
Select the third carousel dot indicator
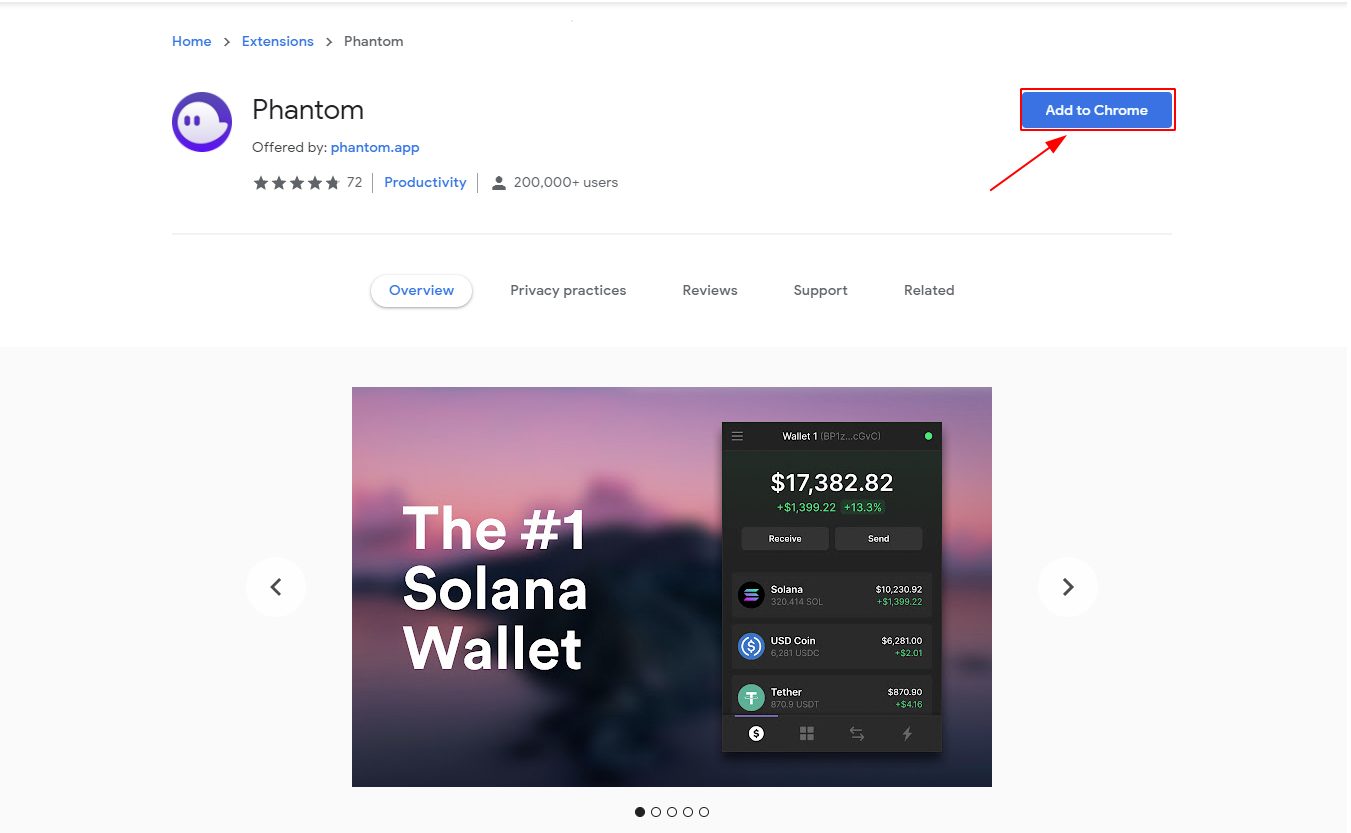[x=672, y=812]
